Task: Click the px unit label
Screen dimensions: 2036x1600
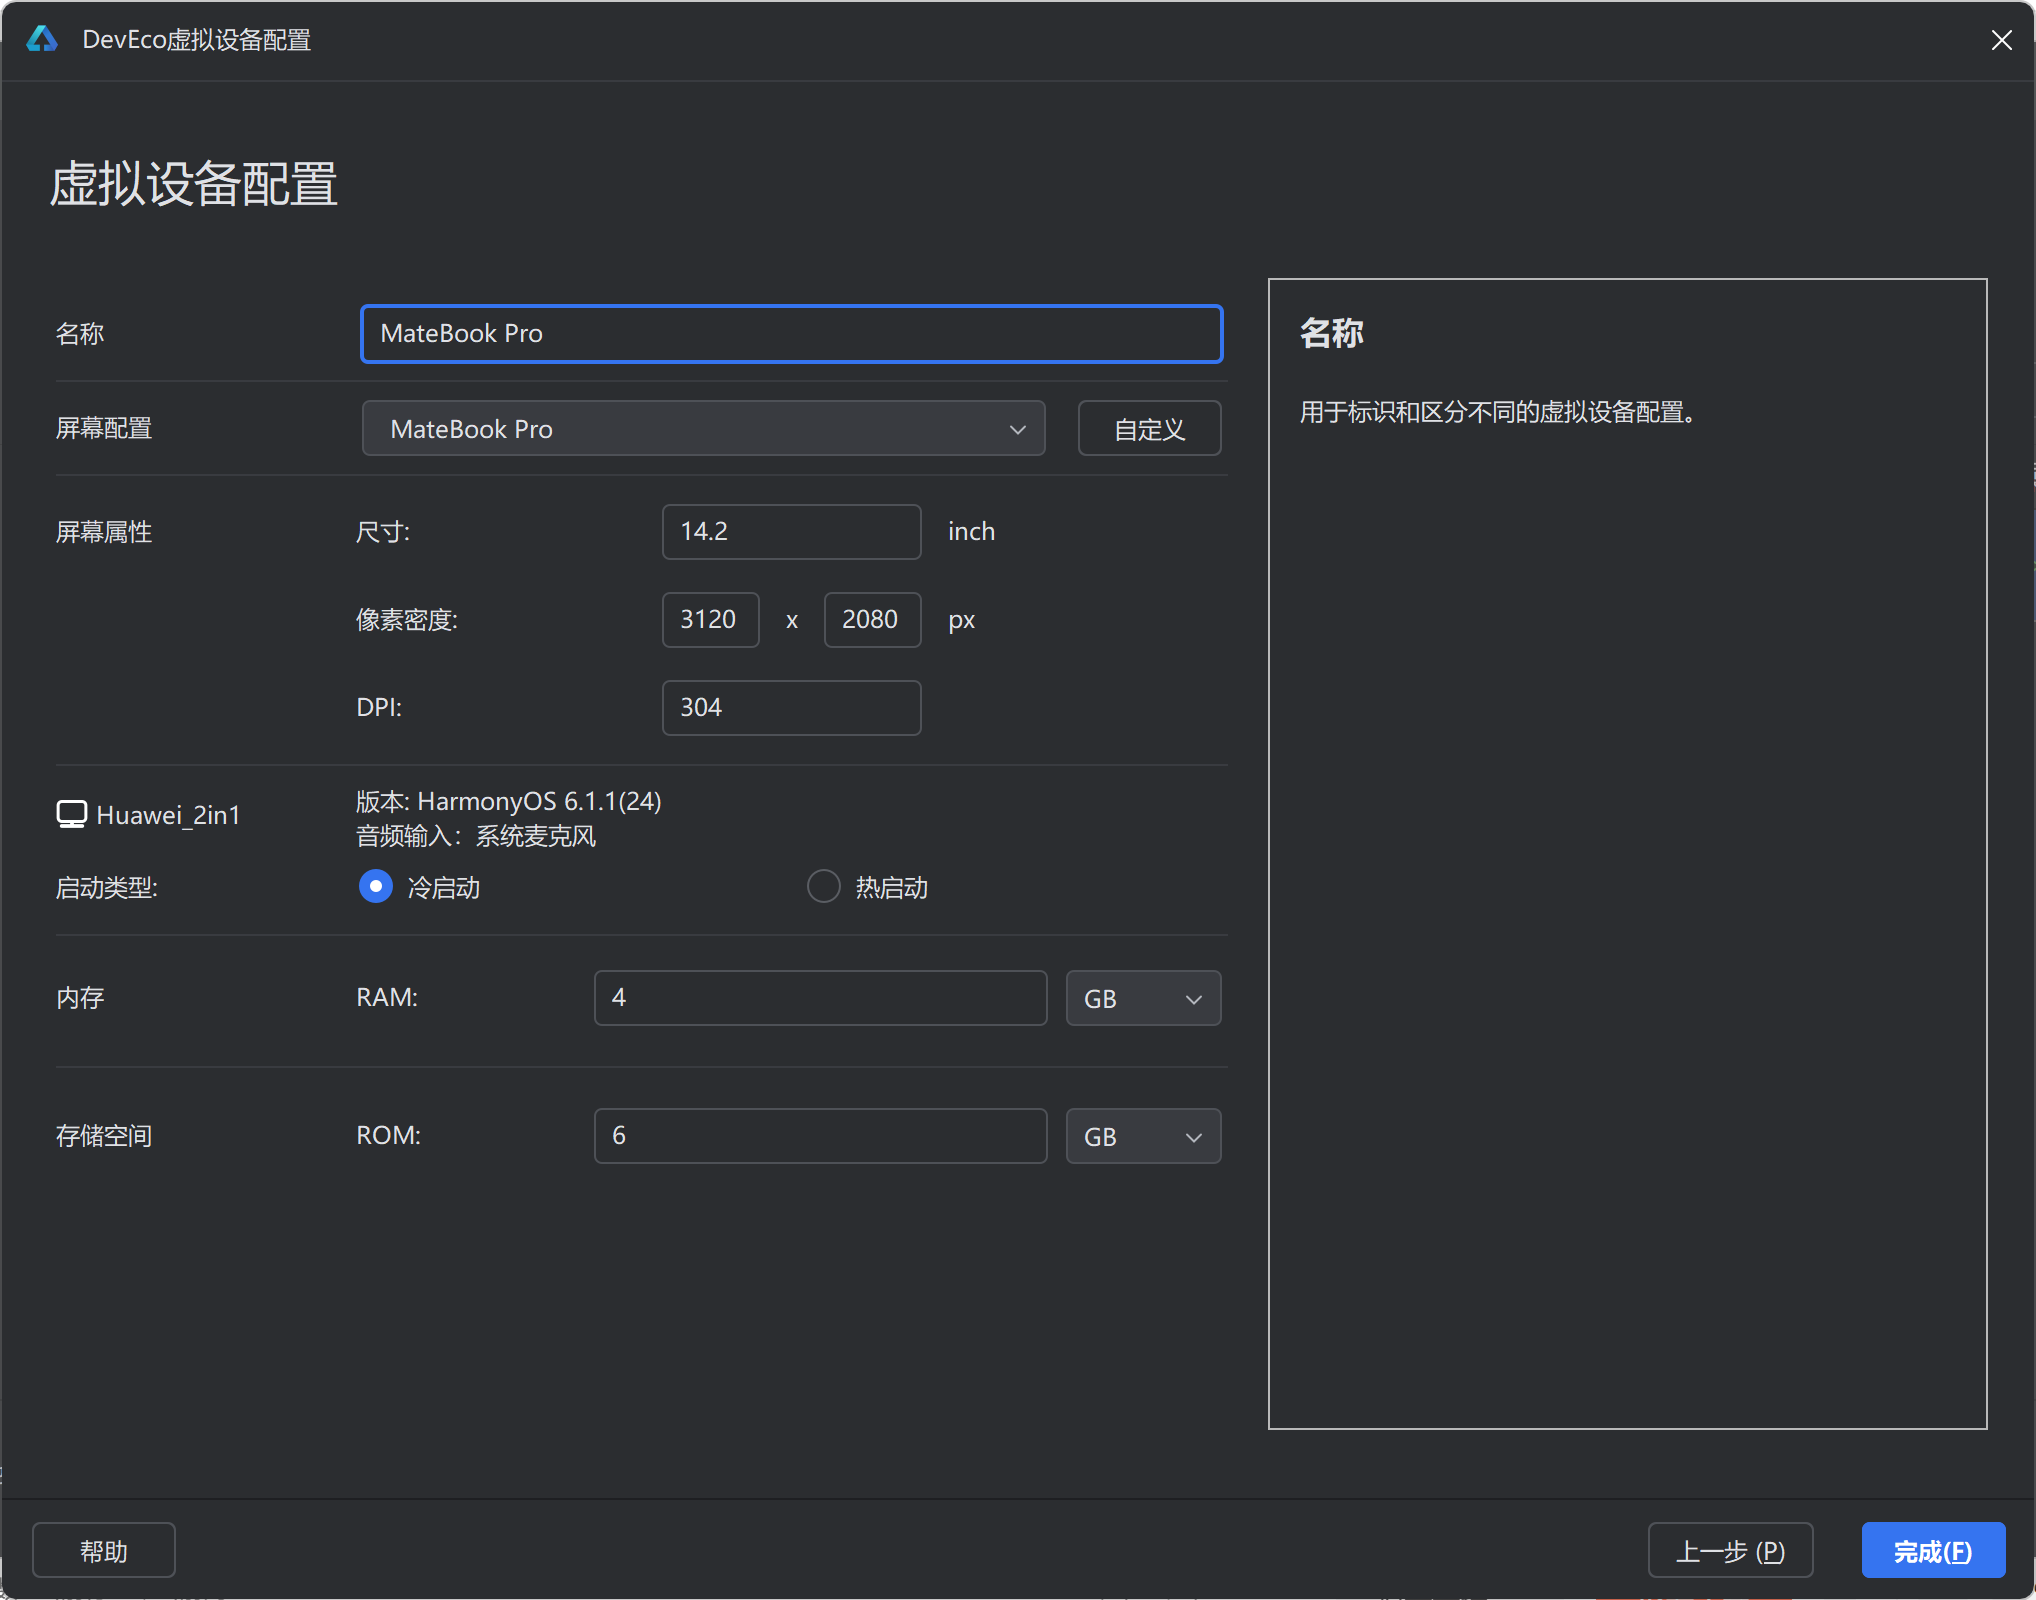Action: tap(962, 621)
